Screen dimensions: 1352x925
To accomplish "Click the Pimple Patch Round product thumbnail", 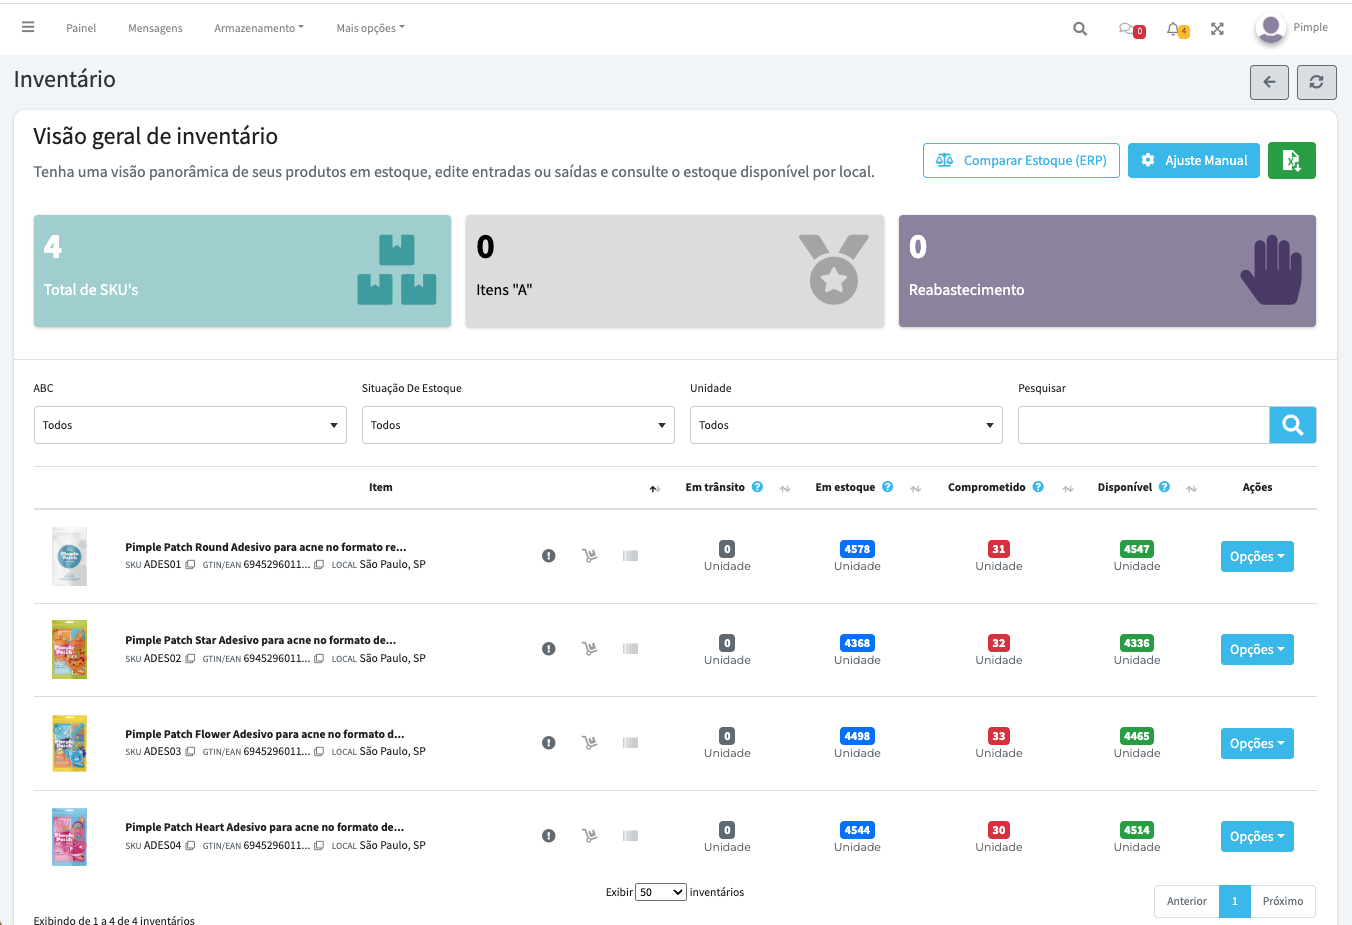I will (x=69, y=556).
